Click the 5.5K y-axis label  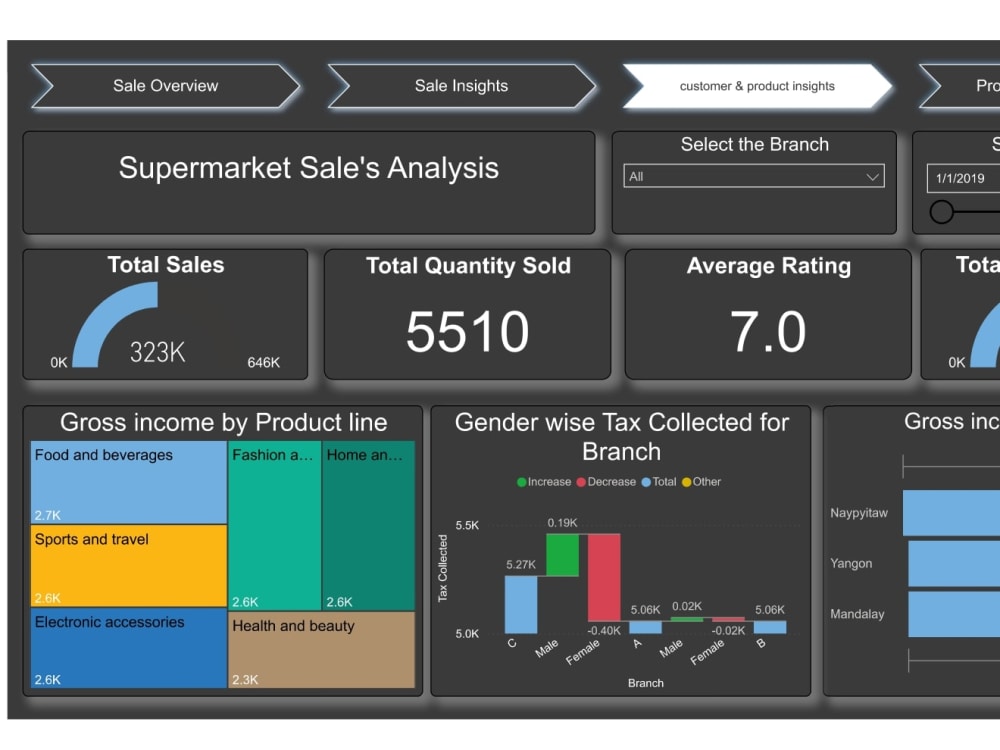pyautogui.click(x=467, y=526)
